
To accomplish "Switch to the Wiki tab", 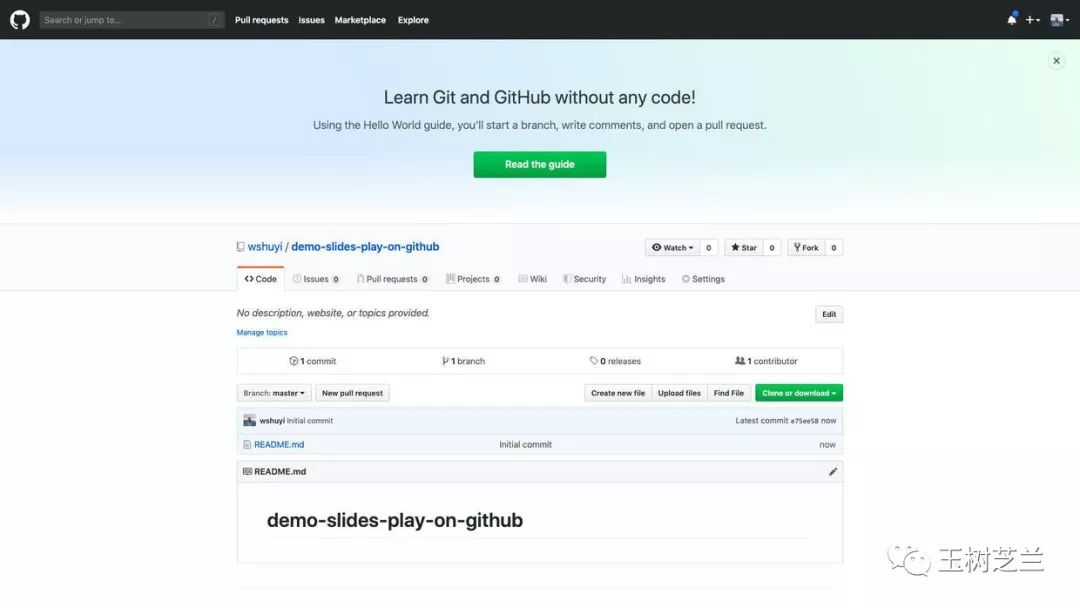I will pos(532,279).
